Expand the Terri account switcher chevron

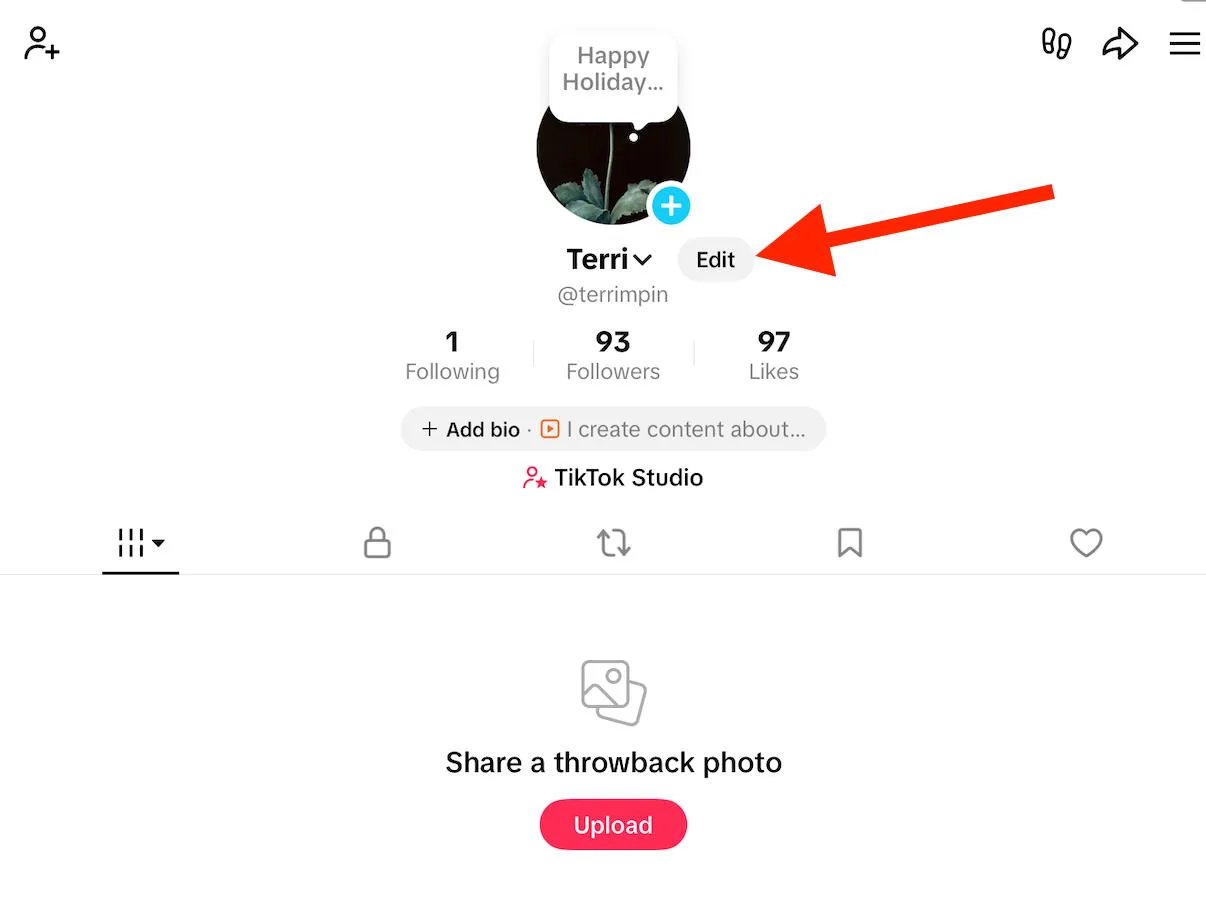coord(642,260)
